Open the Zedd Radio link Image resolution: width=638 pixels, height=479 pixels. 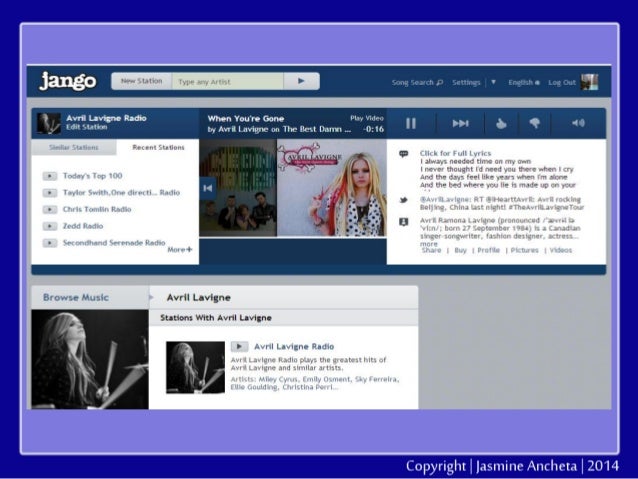(83, 226)
